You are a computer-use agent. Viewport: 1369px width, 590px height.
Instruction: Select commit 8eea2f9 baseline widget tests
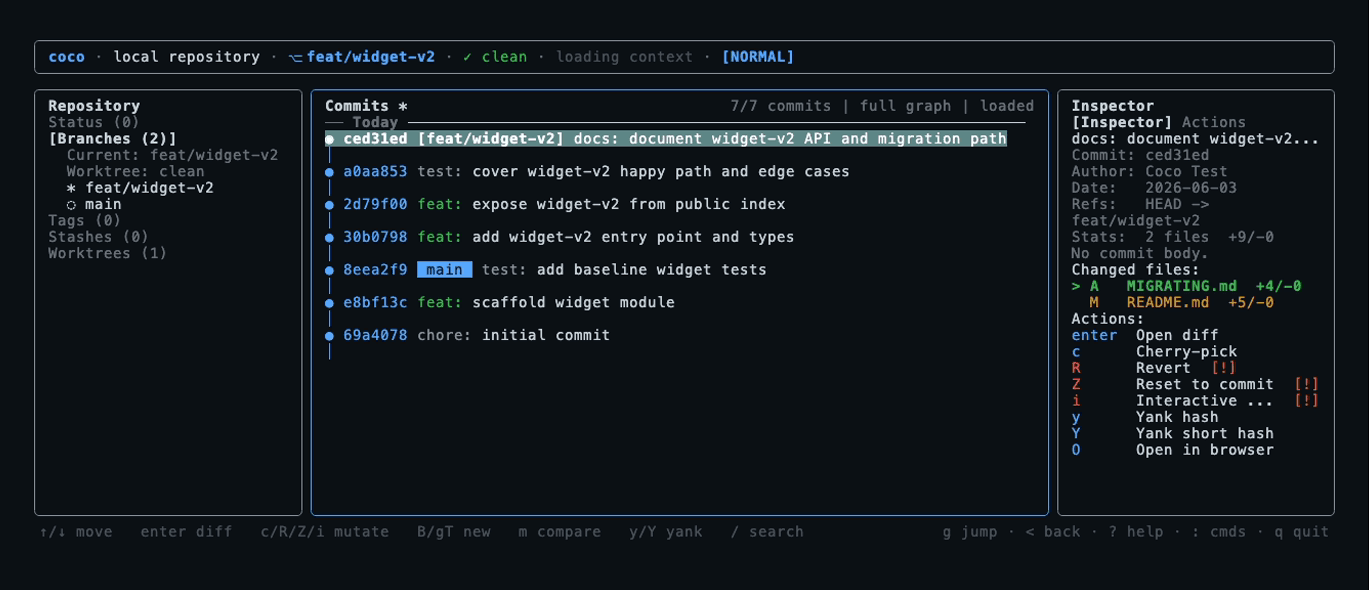click(546, 270)
